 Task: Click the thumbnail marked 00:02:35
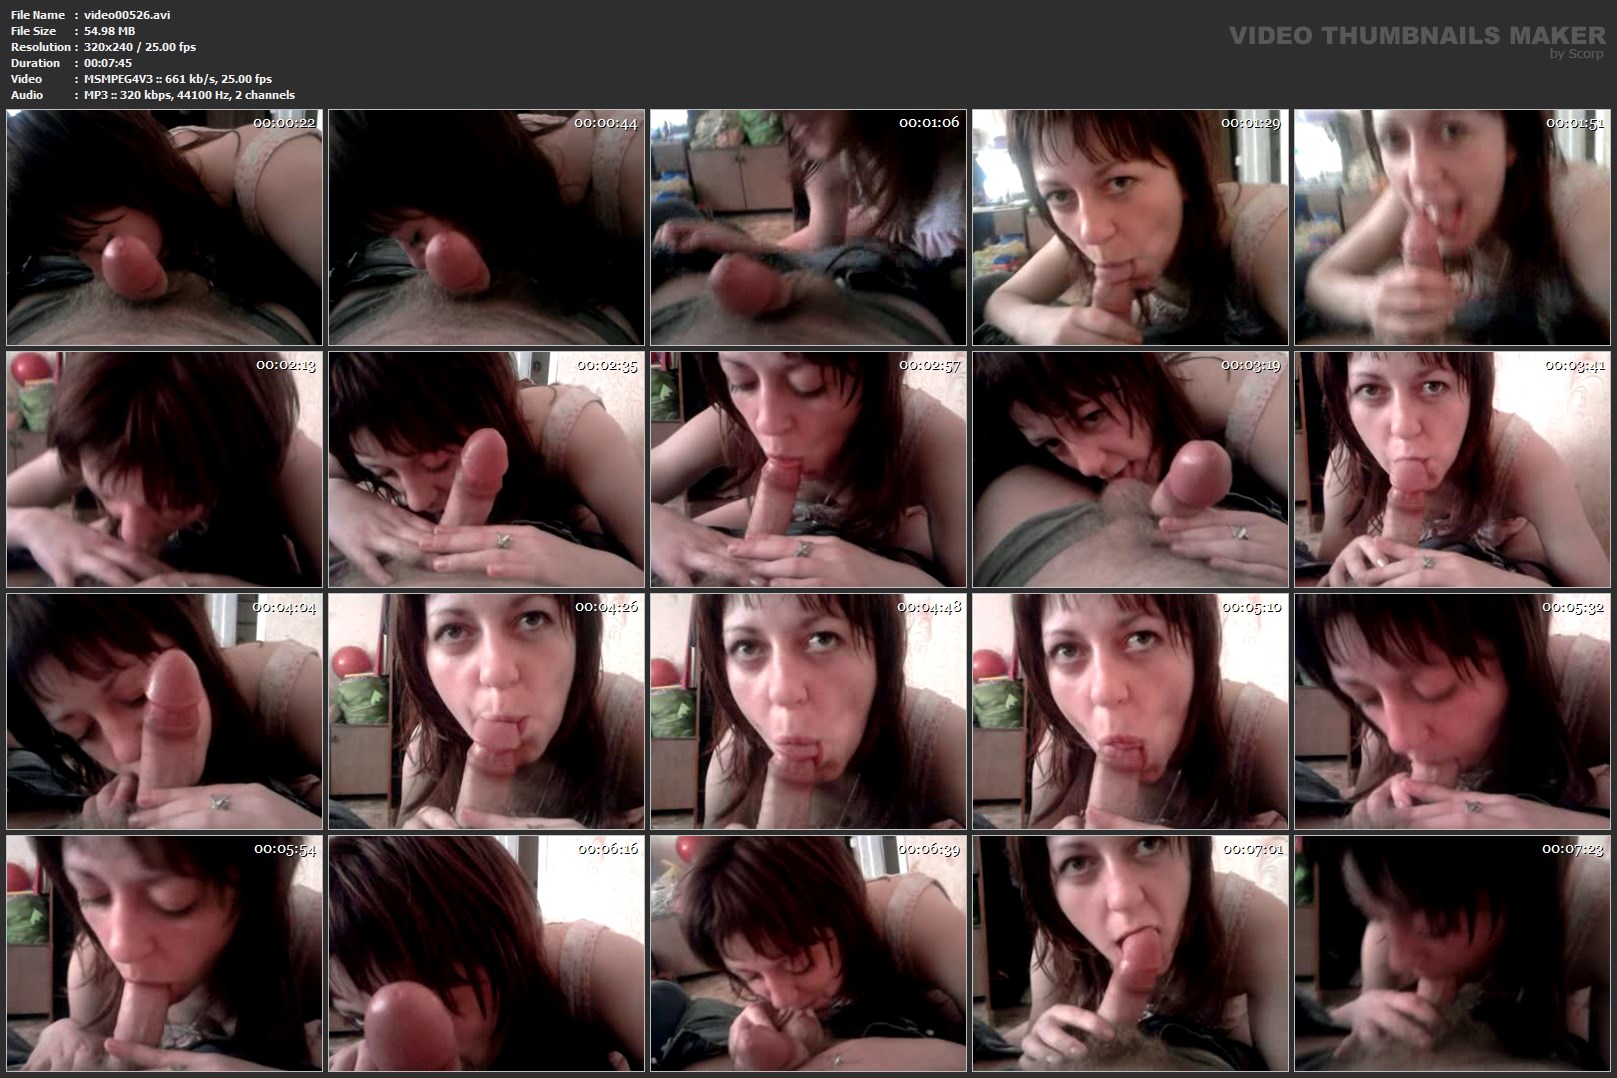click(x=486, y=469)
